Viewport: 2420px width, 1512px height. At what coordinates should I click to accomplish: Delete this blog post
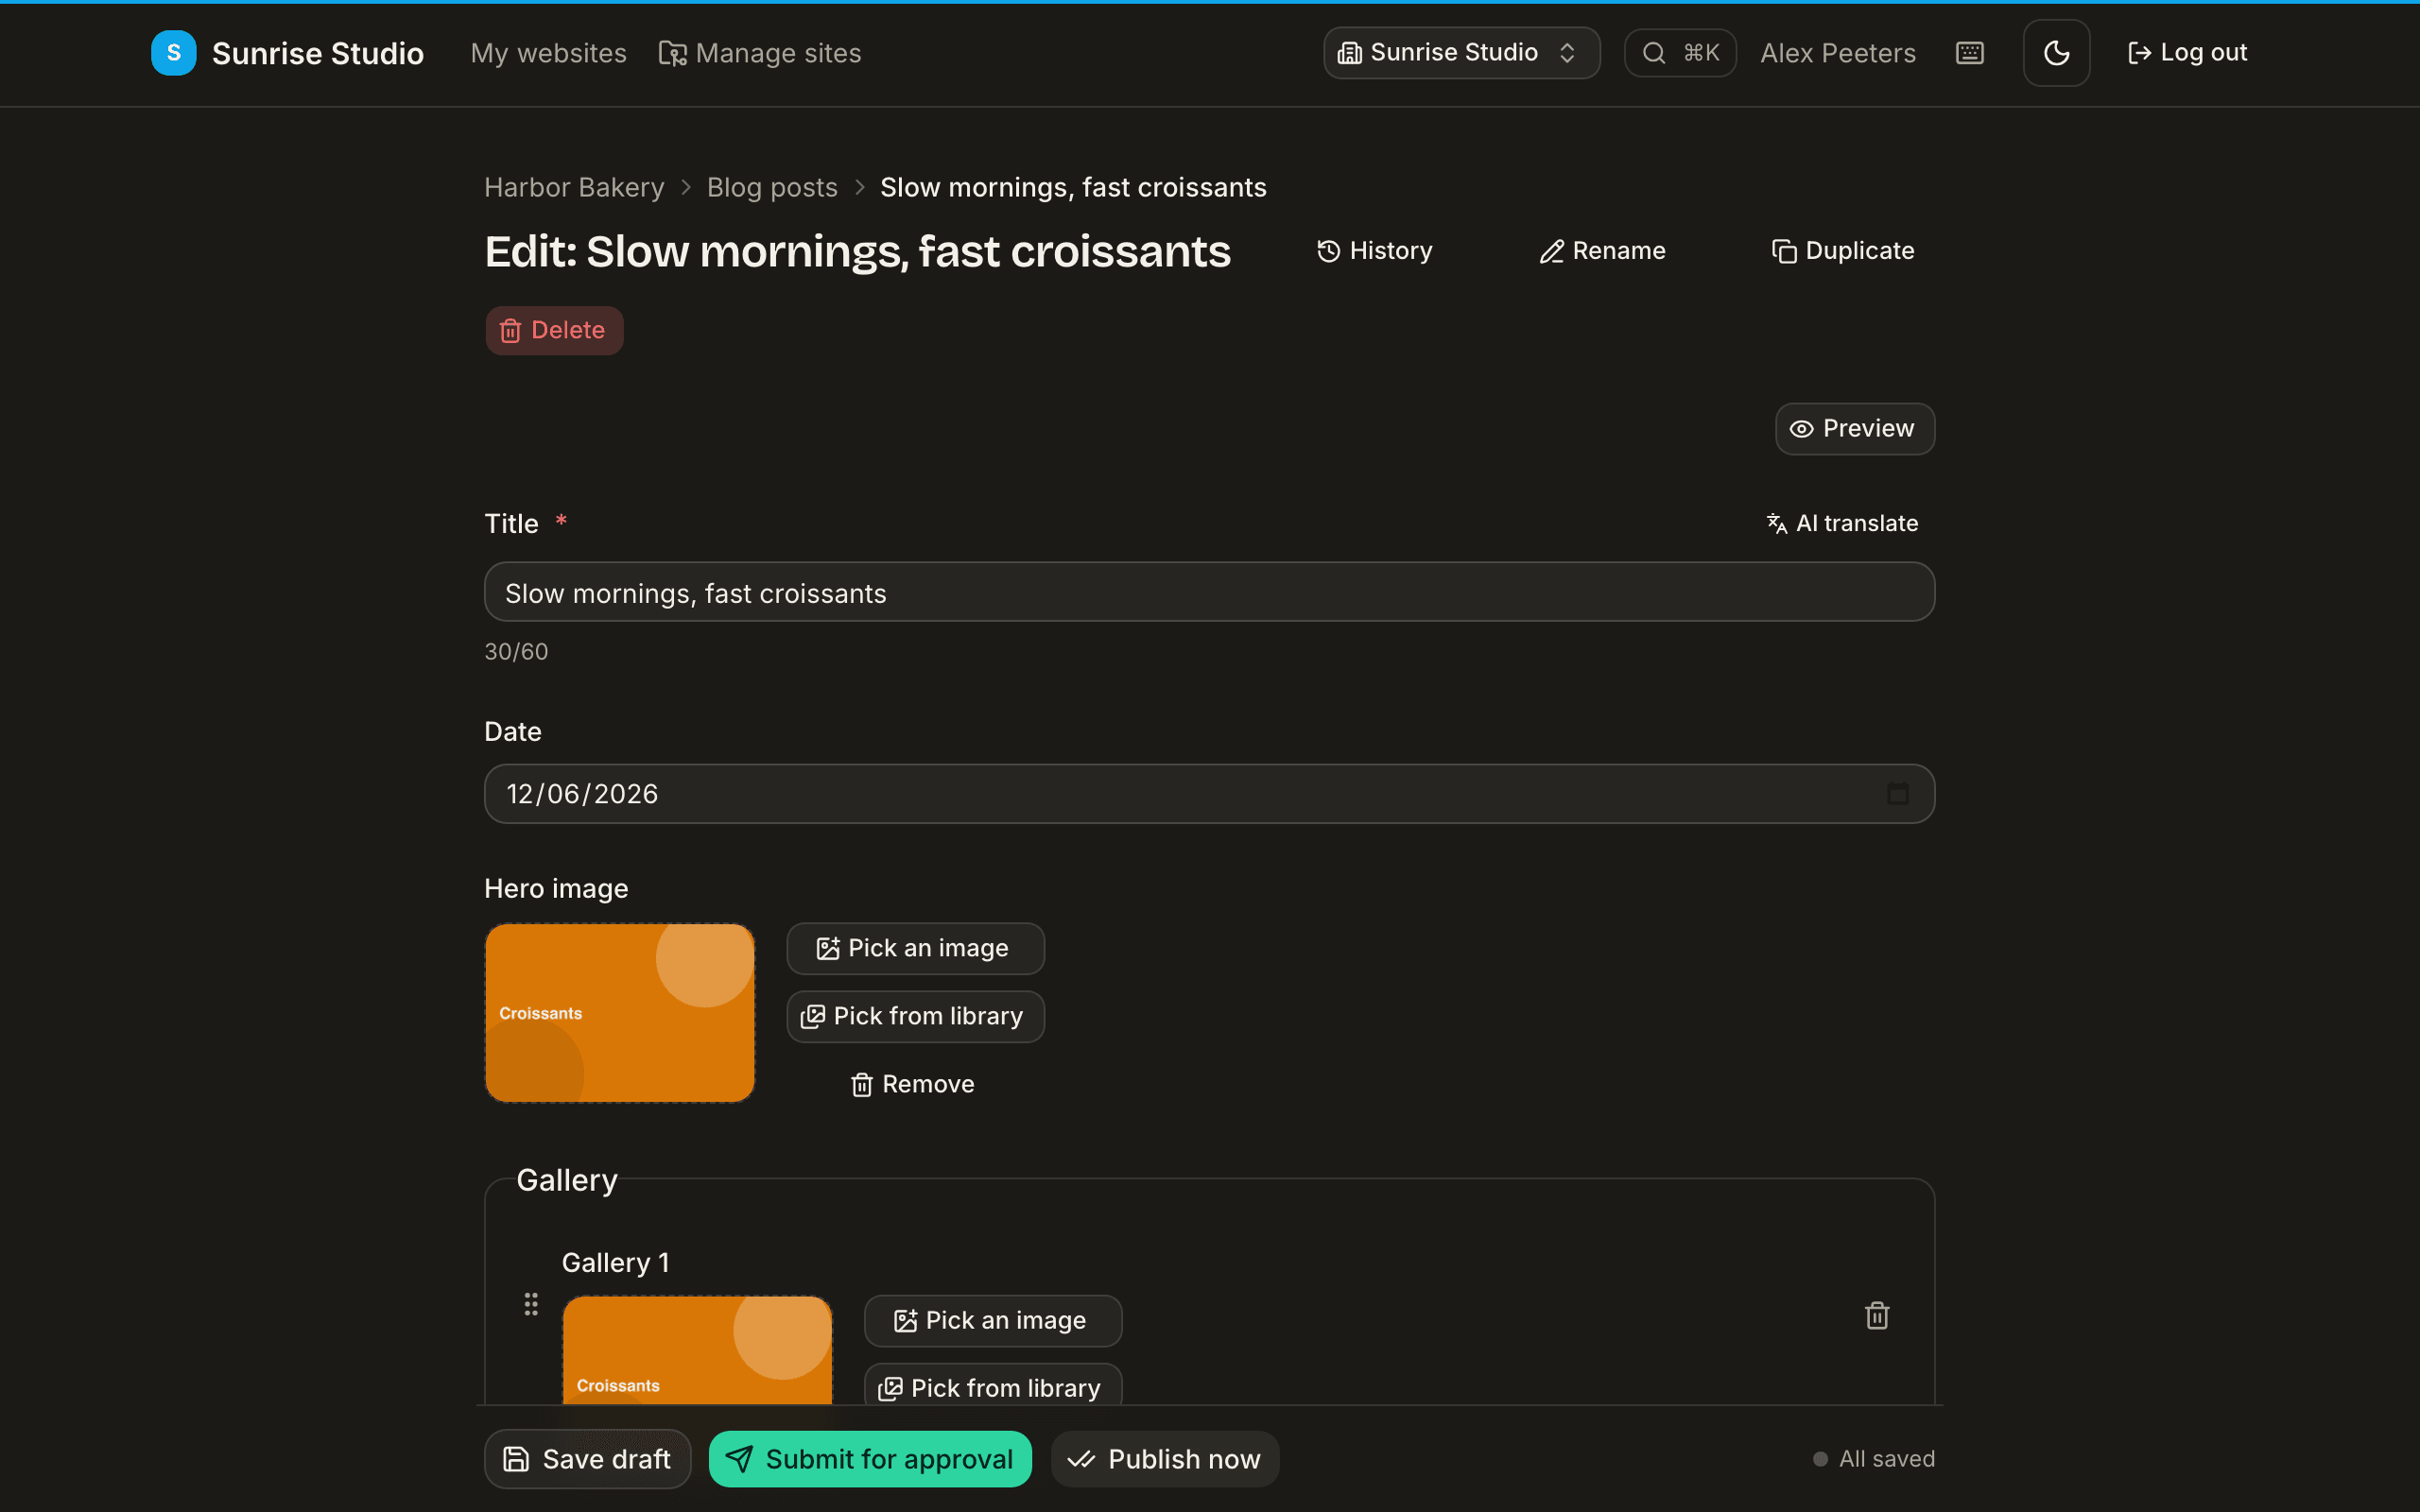tap(554, 330)
